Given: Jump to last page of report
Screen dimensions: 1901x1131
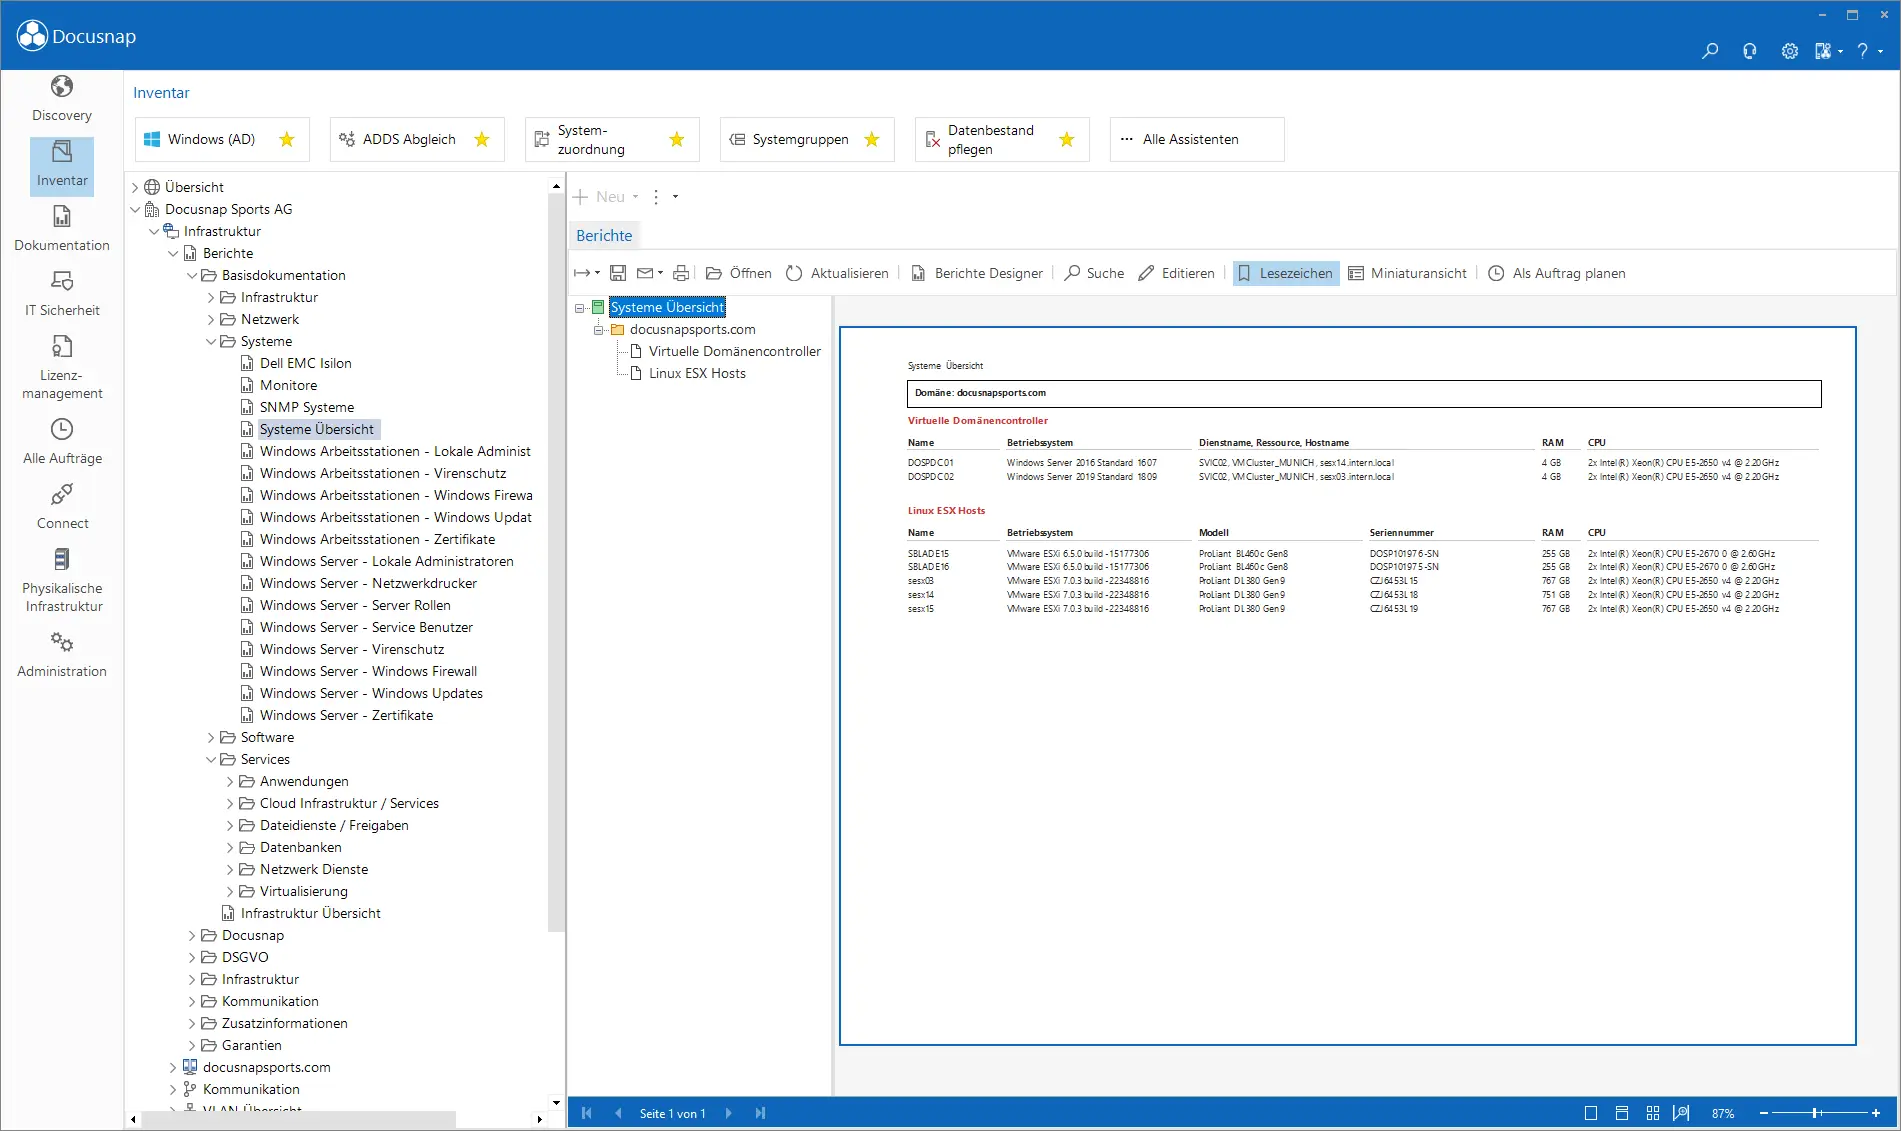Looking at the screenshot, I should tap(760, 1113).
